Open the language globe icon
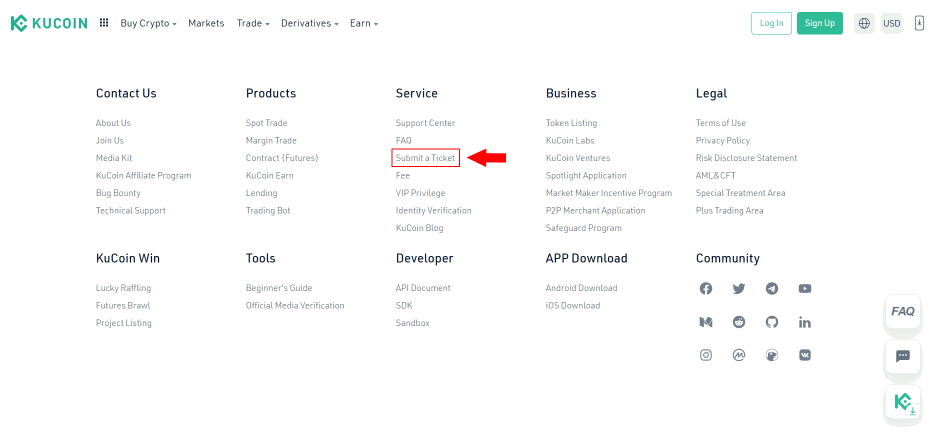This screenshot has width=935, height=433. coord(864,23)
